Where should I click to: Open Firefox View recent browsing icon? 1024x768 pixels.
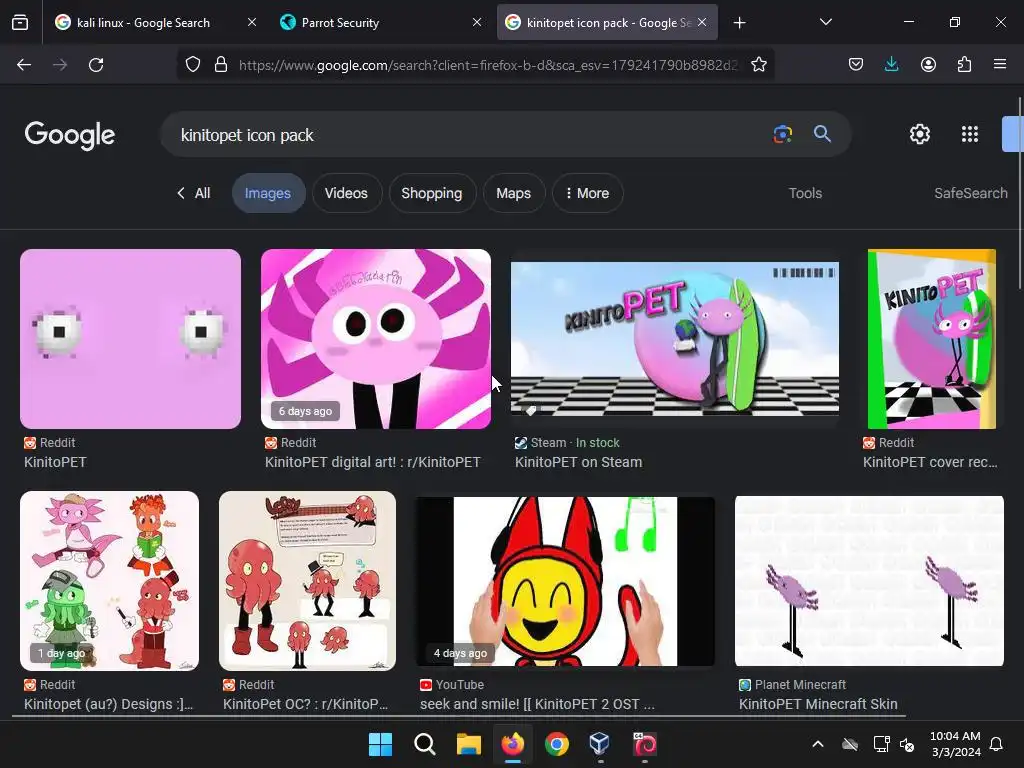point(20,22)
